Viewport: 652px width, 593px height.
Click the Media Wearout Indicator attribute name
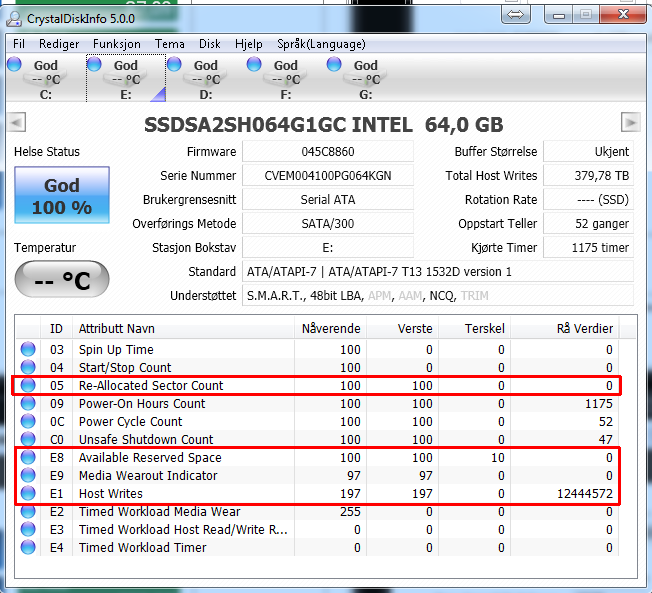[x=148, y=476]
